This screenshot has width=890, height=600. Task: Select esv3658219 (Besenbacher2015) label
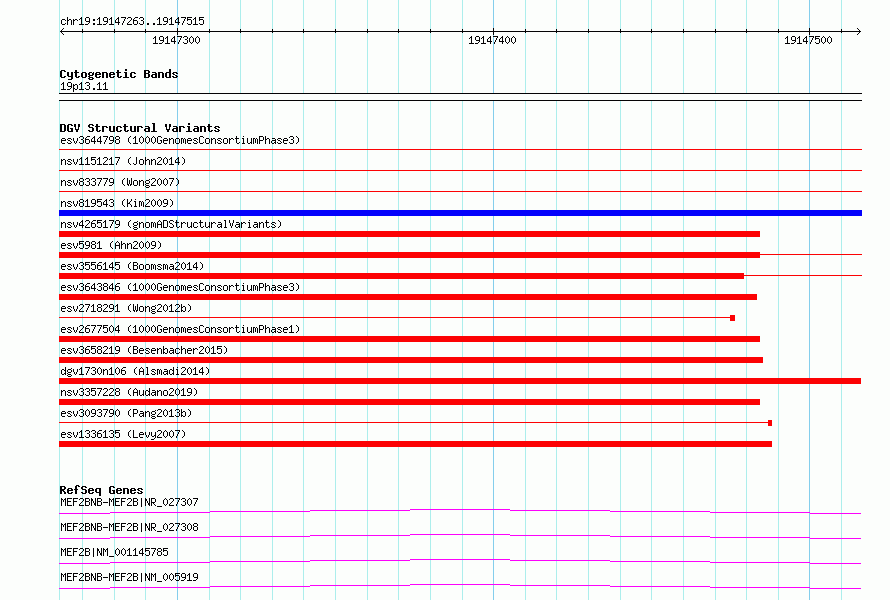tap(144, 350)
